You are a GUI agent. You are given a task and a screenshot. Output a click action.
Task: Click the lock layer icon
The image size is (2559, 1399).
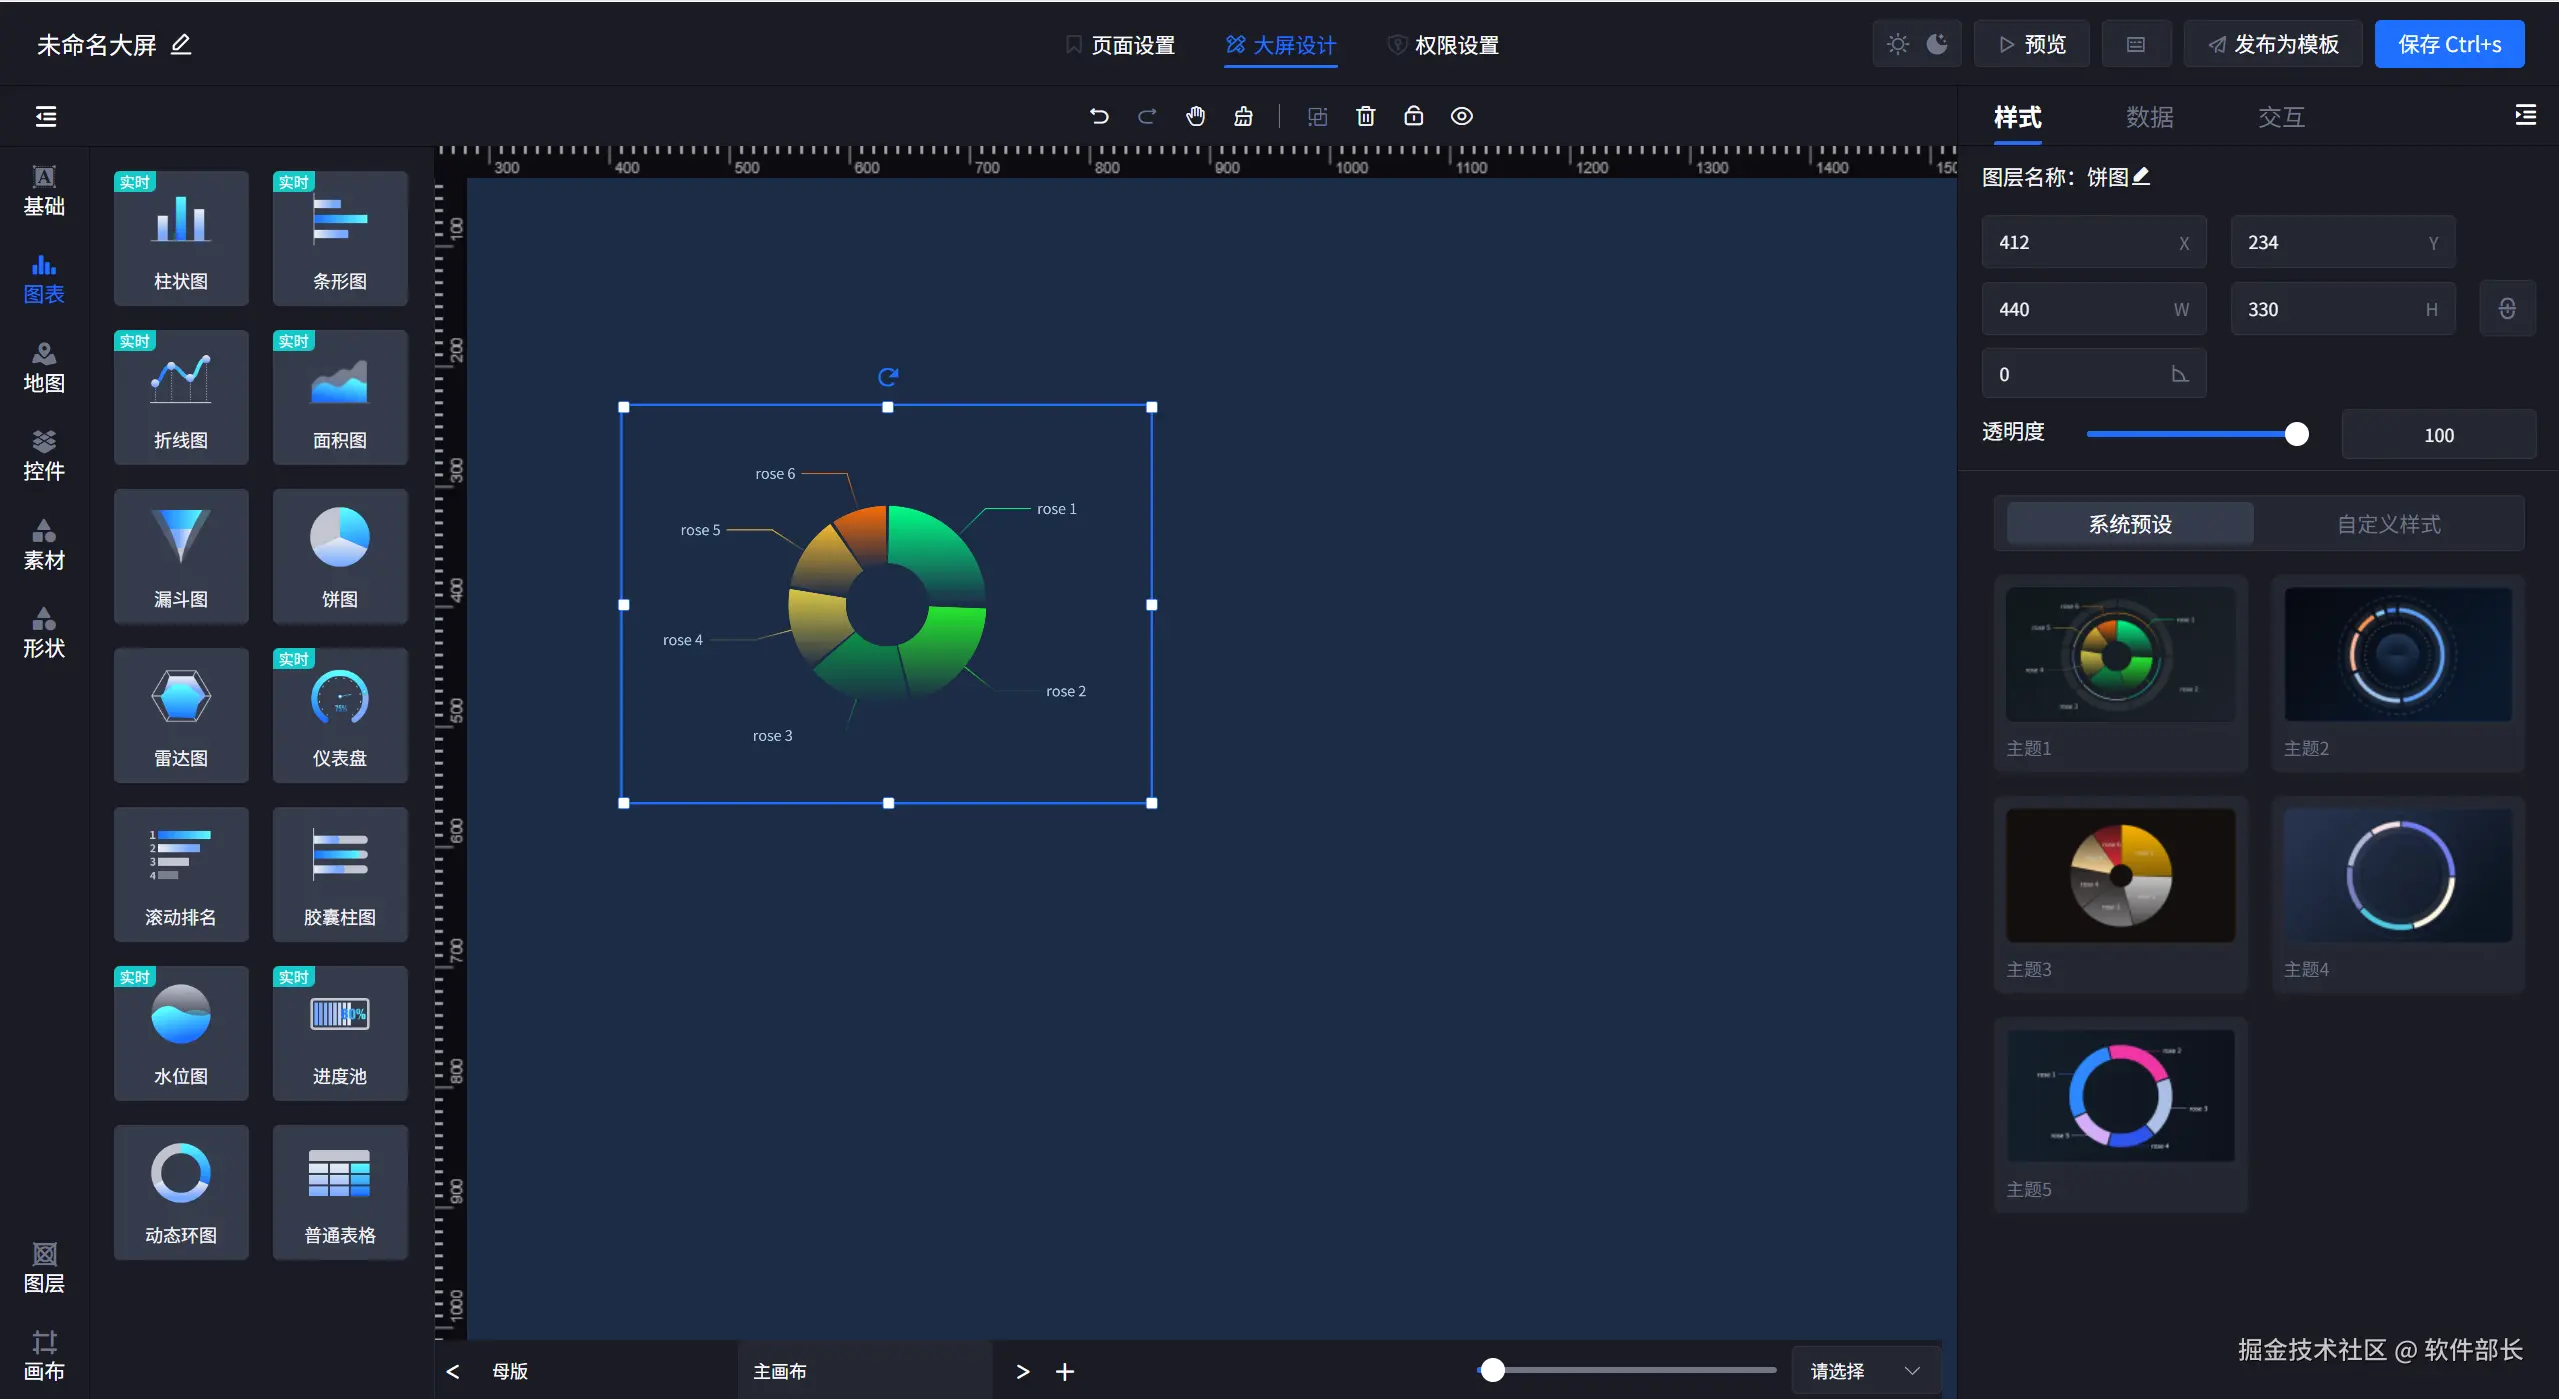click(x=1413, y=116)
